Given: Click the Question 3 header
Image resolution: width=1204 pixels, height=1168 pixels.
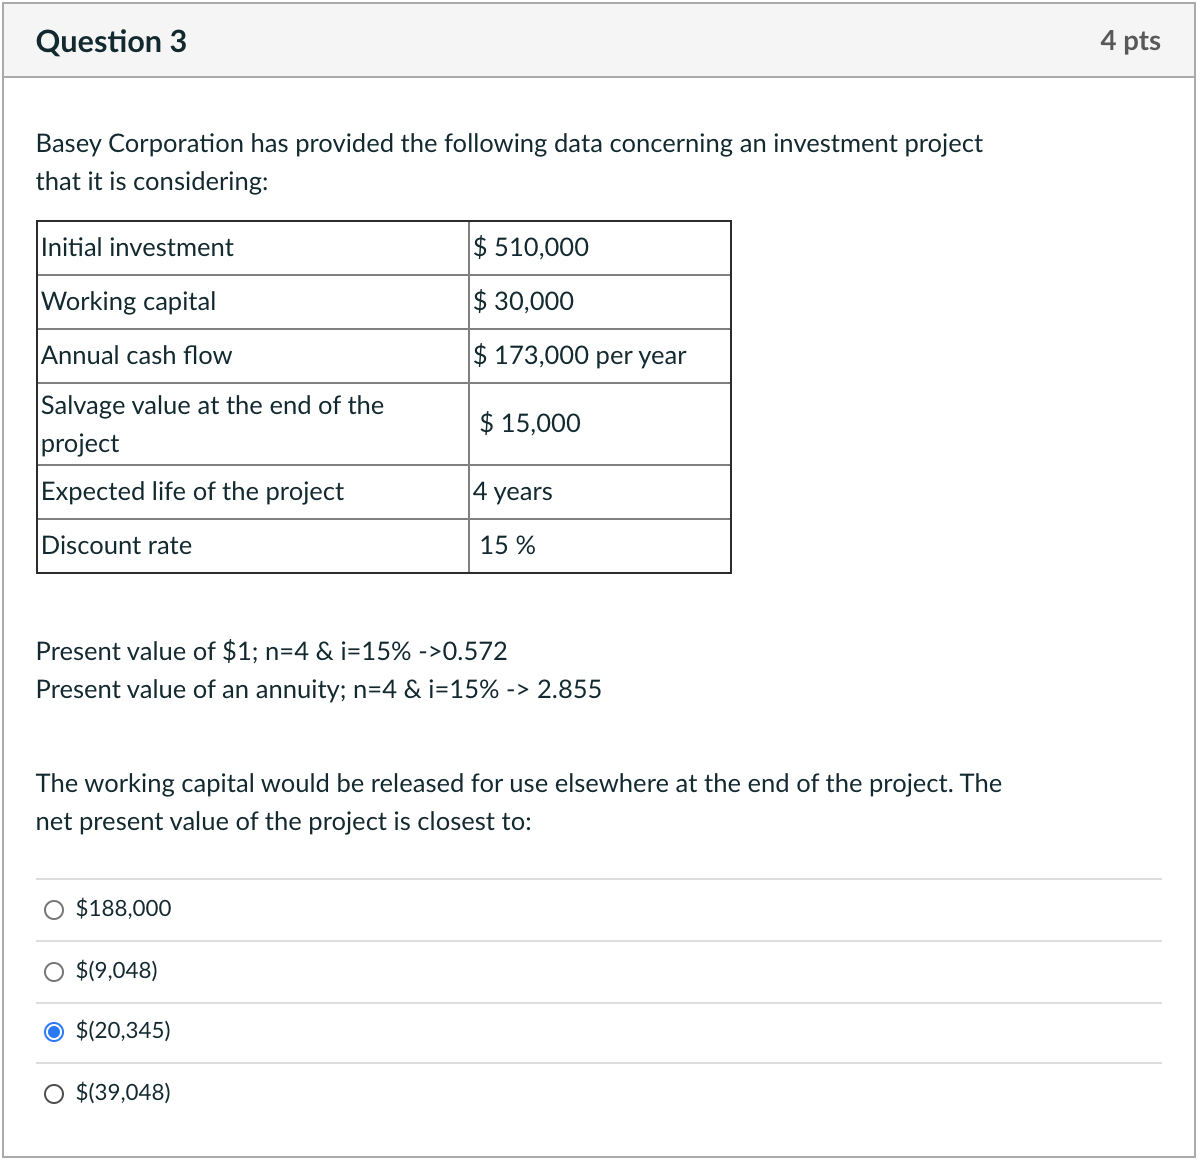Looking at the screenshot, I should coord(110,41).
